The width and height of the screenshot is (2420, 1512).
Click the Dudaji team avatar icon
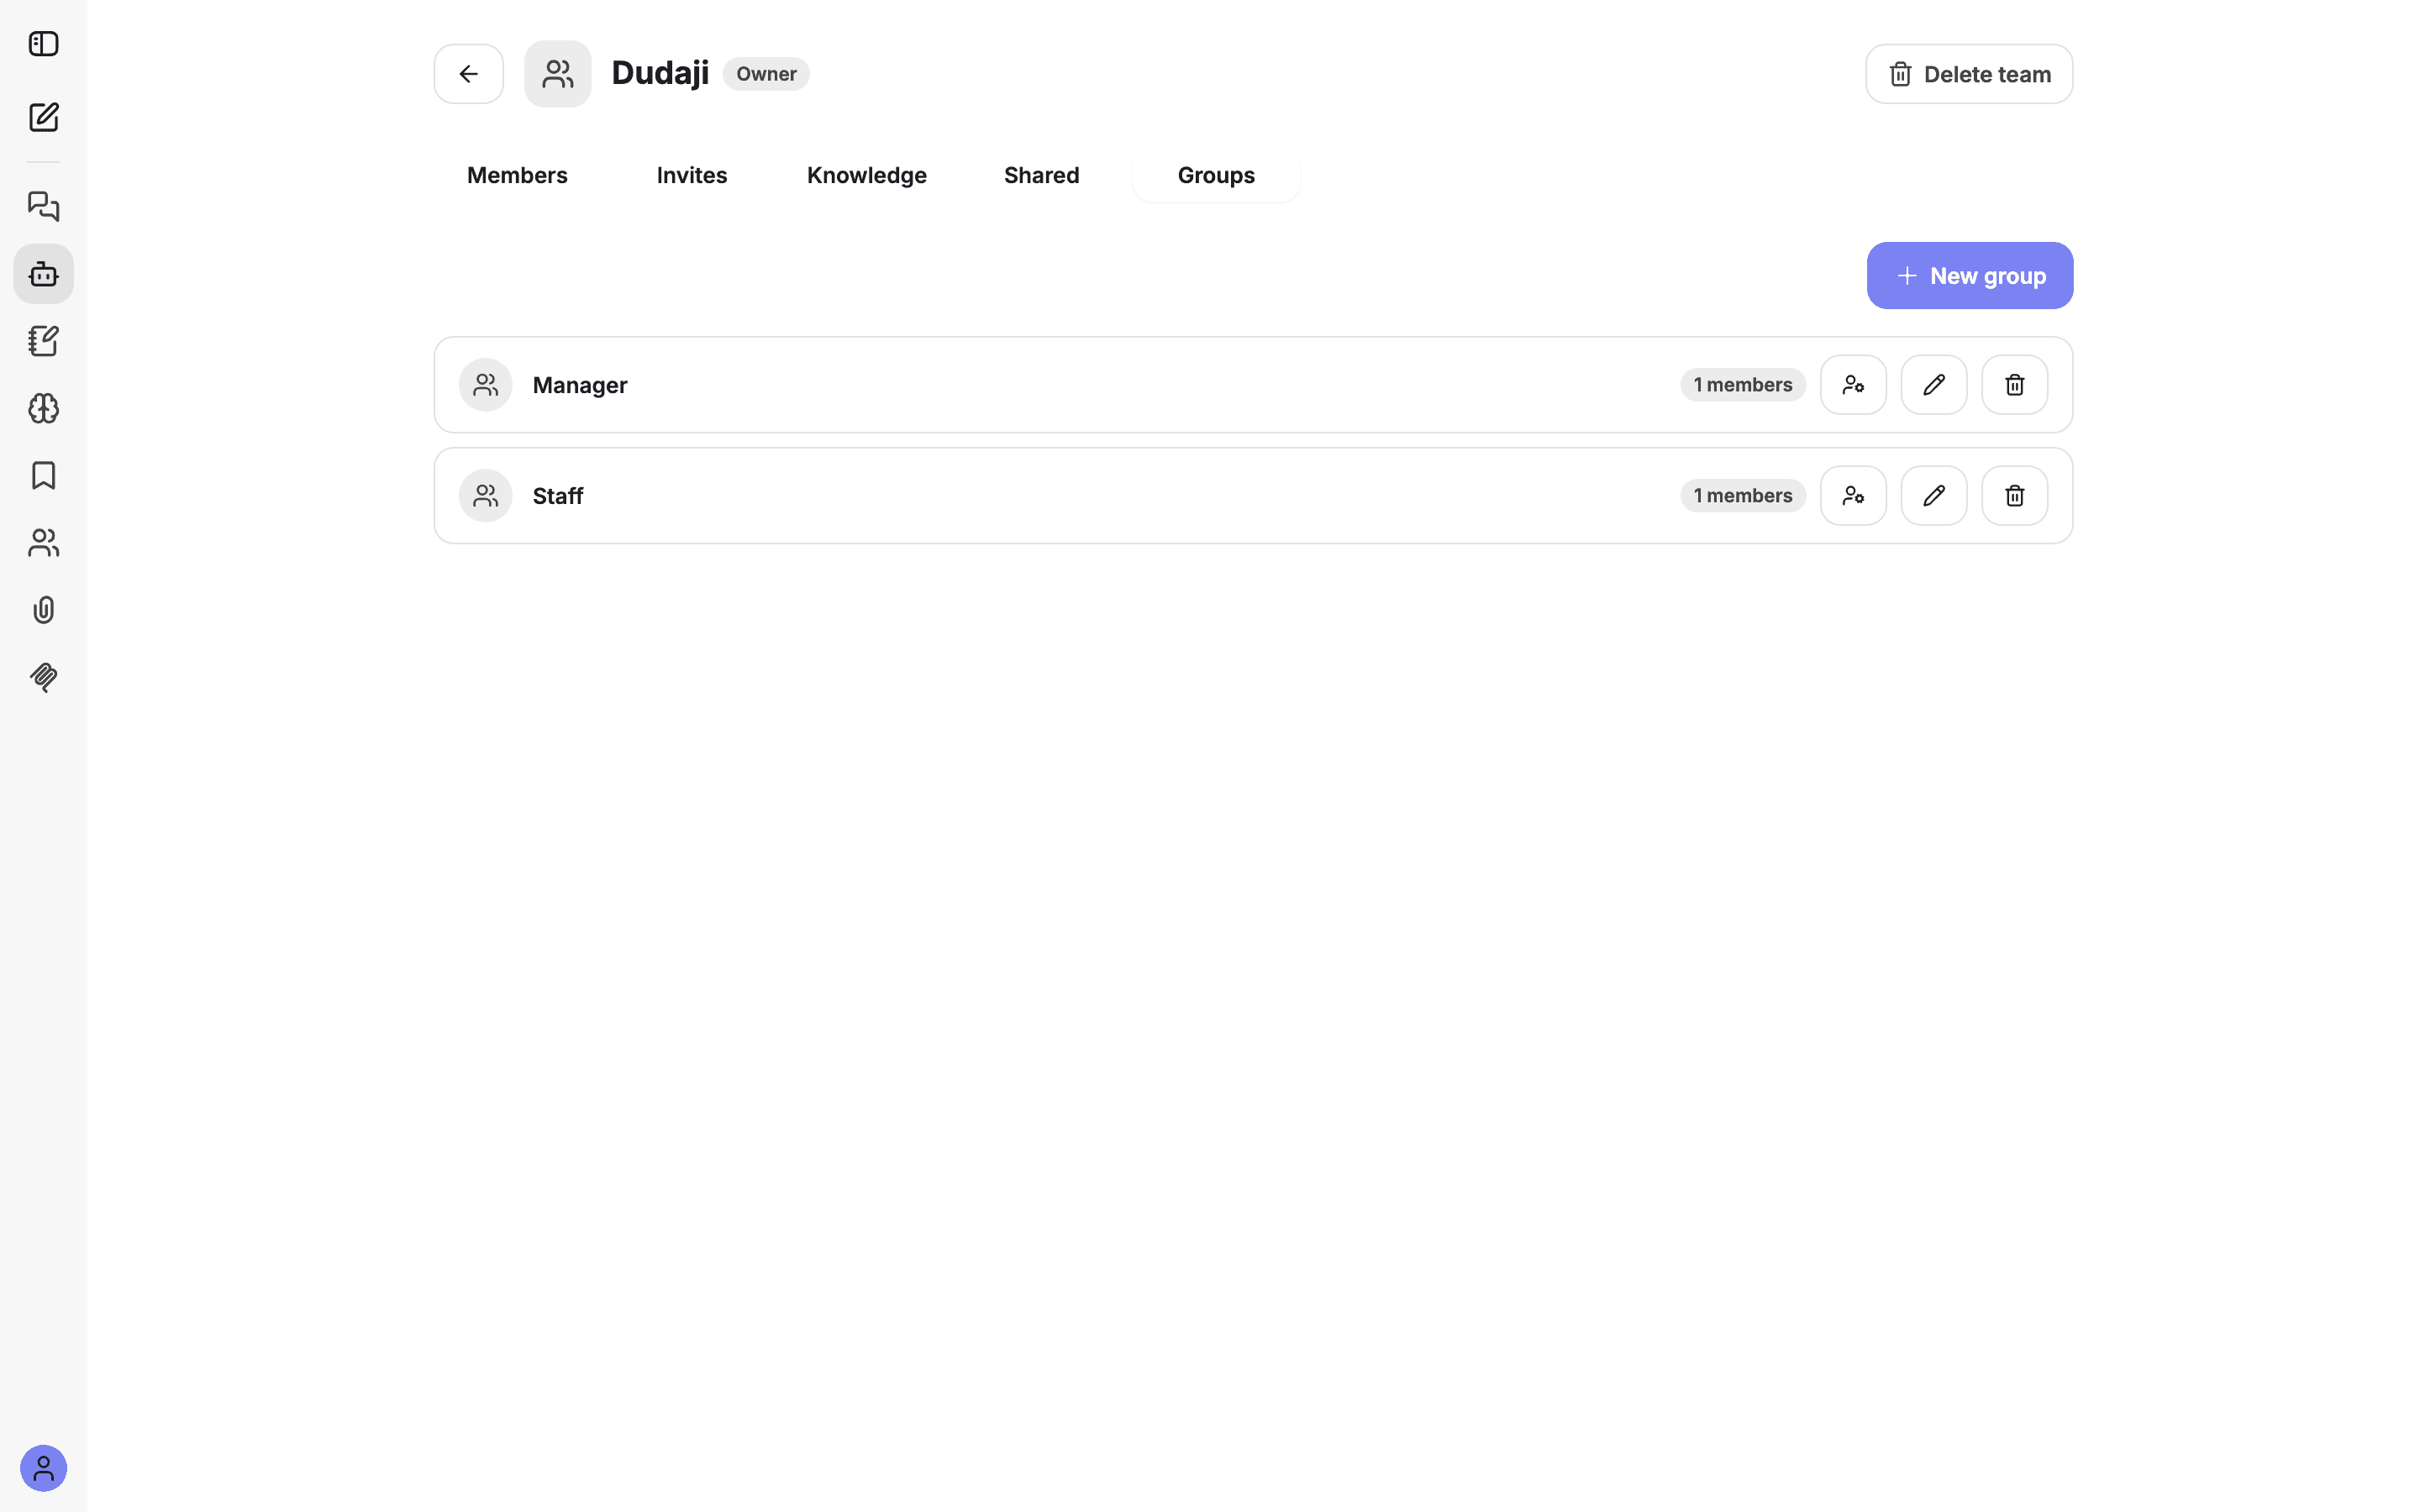pyautogui.click(x=558, y=74)
